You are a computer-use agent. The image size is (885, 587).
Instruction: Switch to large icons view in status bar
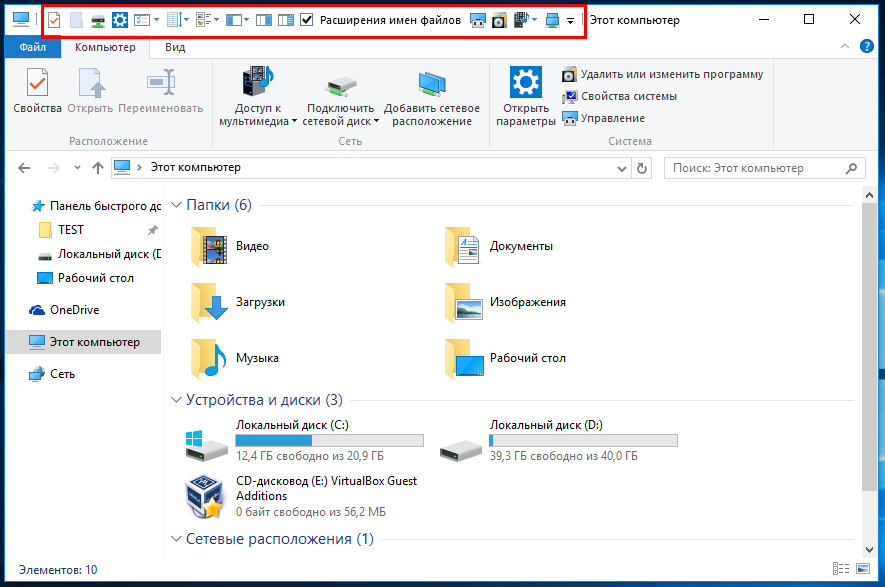863,569
